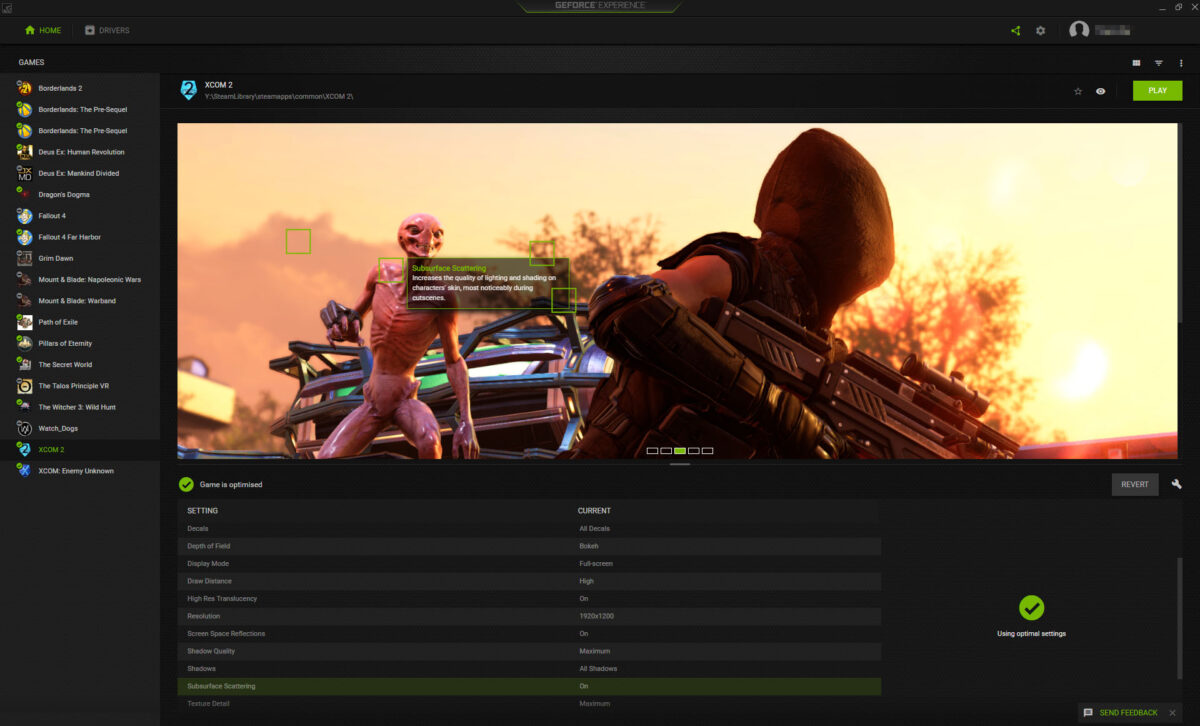Click the green Using optimal settings checkmark
1200x726 pixels.
tap(1031, 606)
